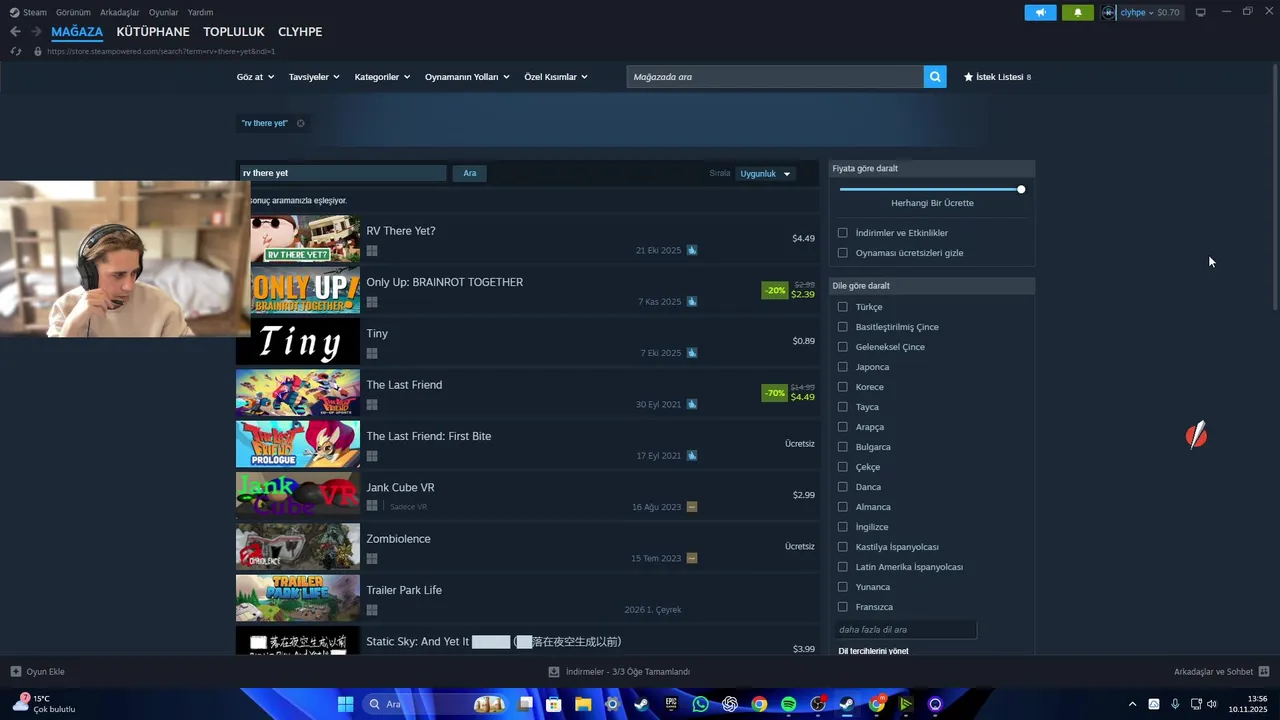Expand the Oynamanın Yolları dropdown
1280x720 pixels.
467,77
